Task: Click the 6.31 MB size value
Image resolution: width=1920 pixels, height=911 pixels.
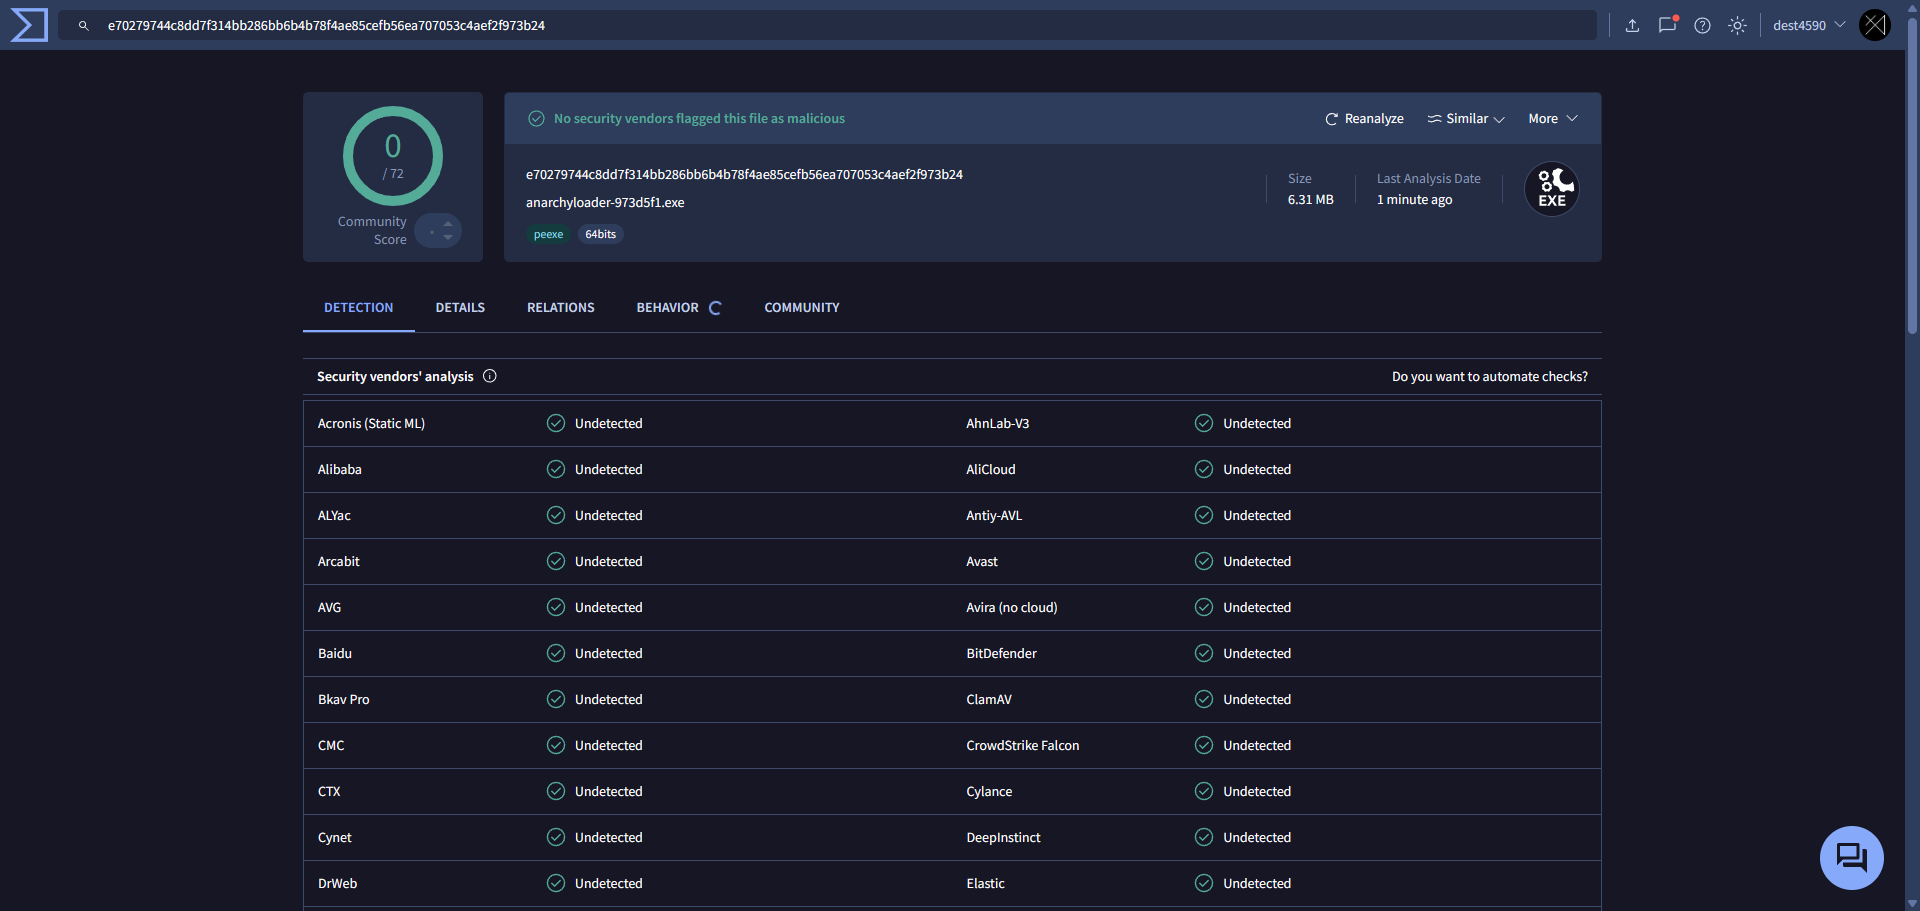Action: point(1310,200)
